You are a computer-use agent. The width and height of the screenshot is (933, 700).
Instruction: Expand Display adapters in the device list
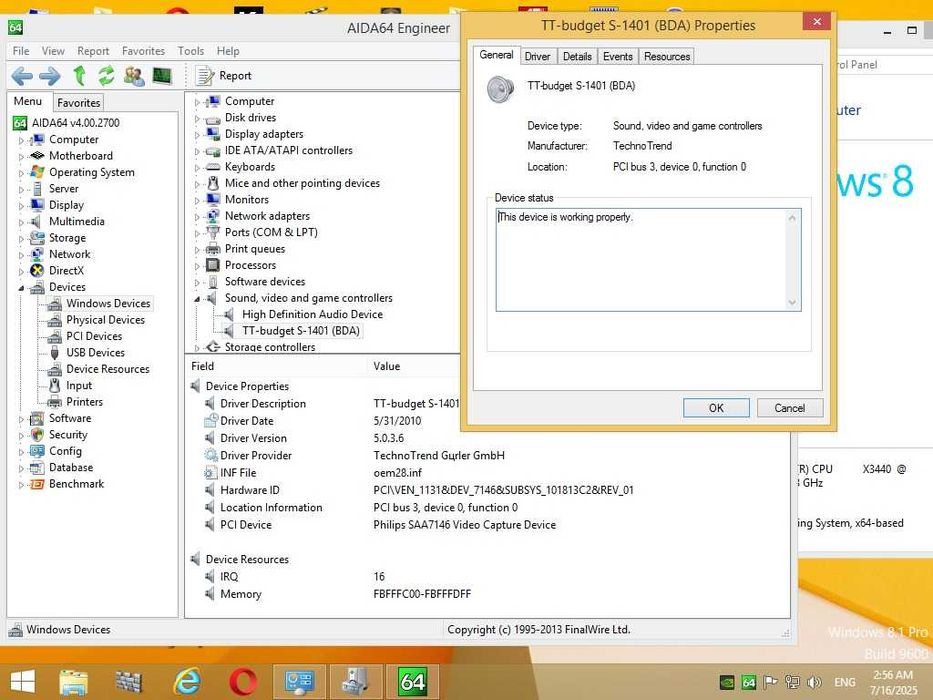point(197,135)
